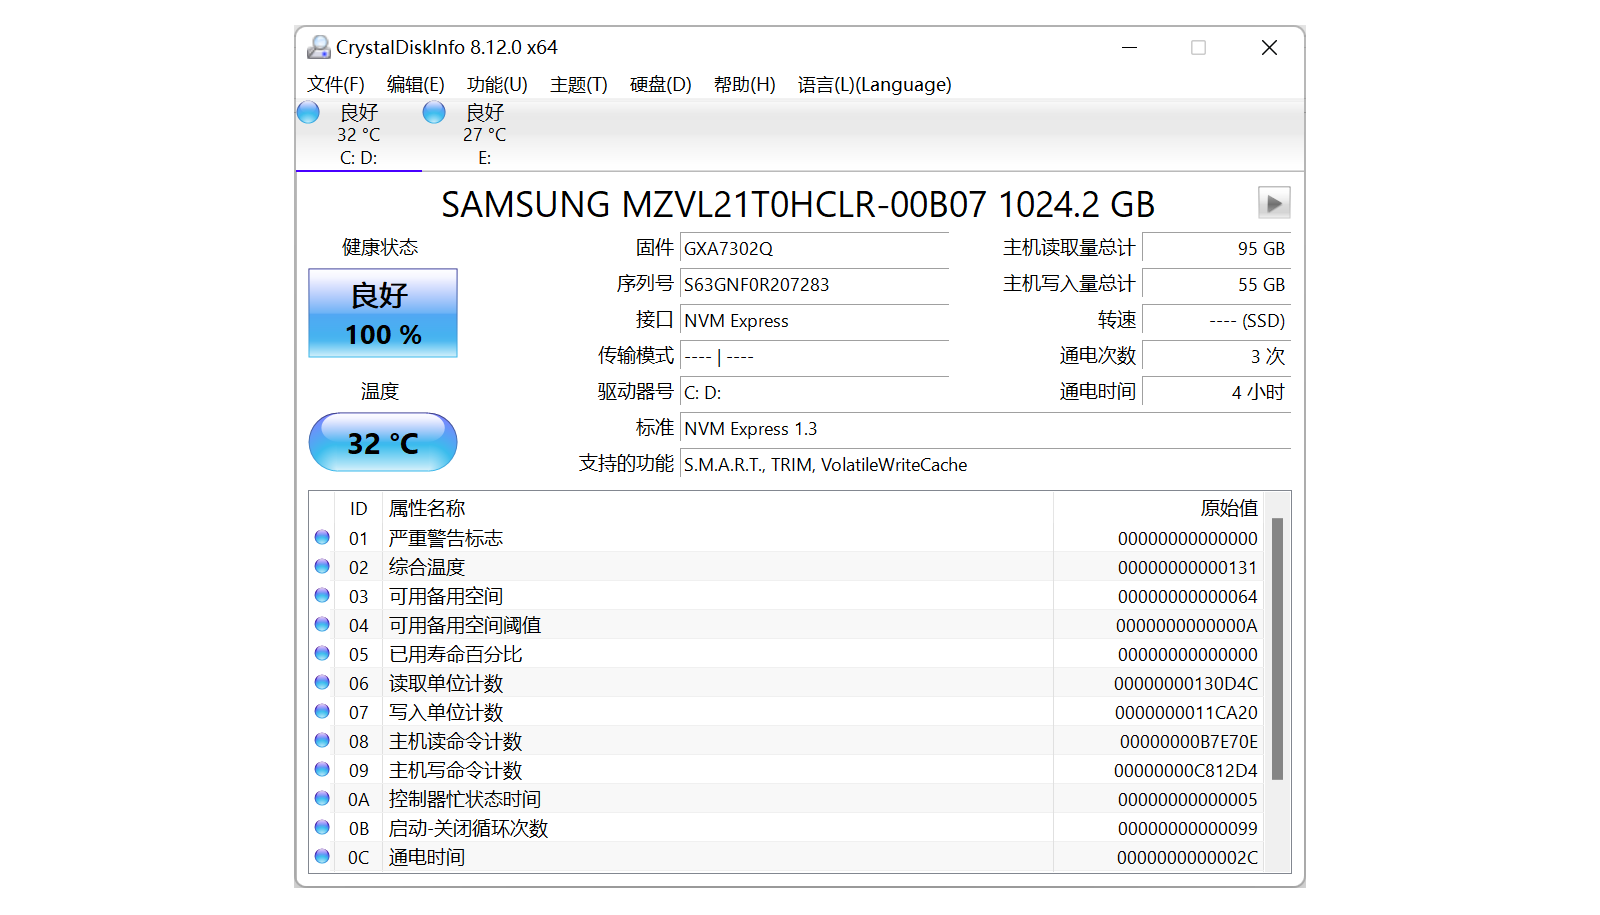Select row 可用备用空间阈值
This screenshot has width=1600, height=915.
pos(786,625)
